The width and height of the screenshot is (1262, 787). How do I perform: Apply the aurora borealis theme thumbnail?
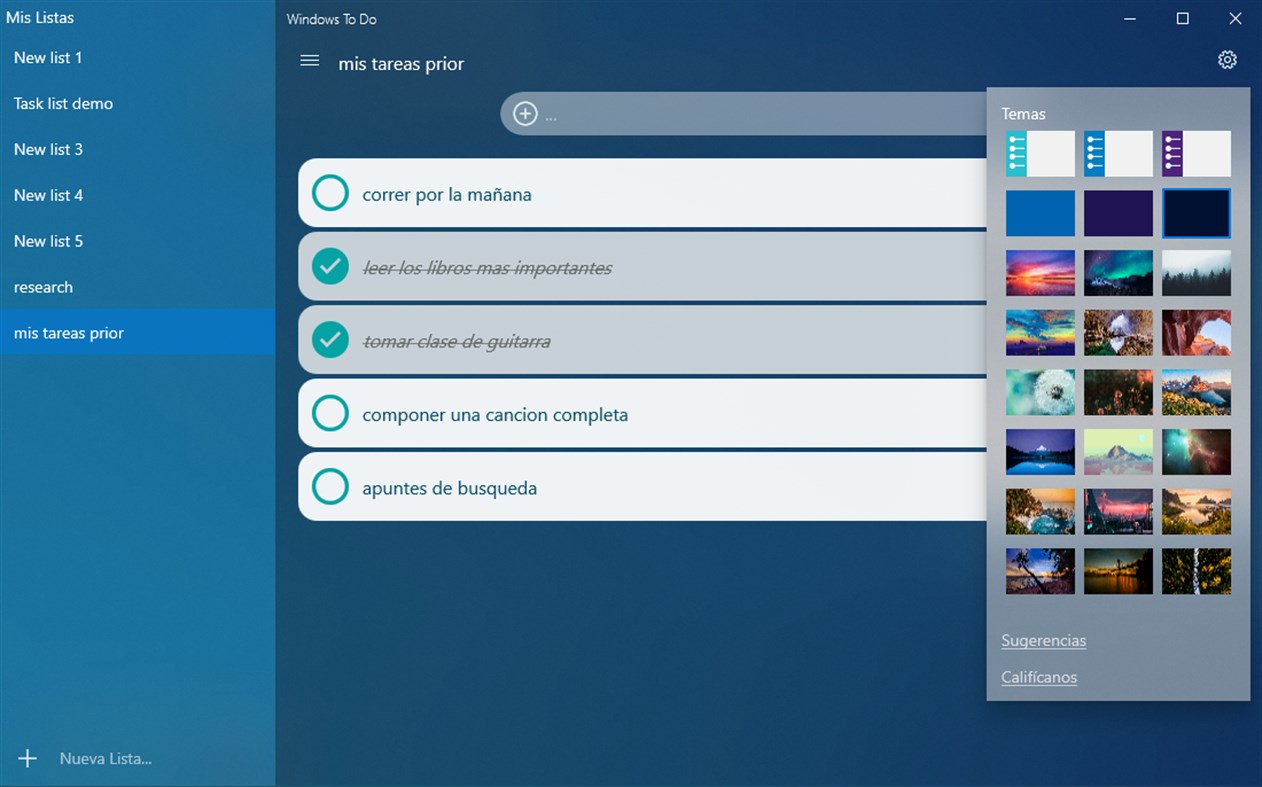(x=1118, y=273)
